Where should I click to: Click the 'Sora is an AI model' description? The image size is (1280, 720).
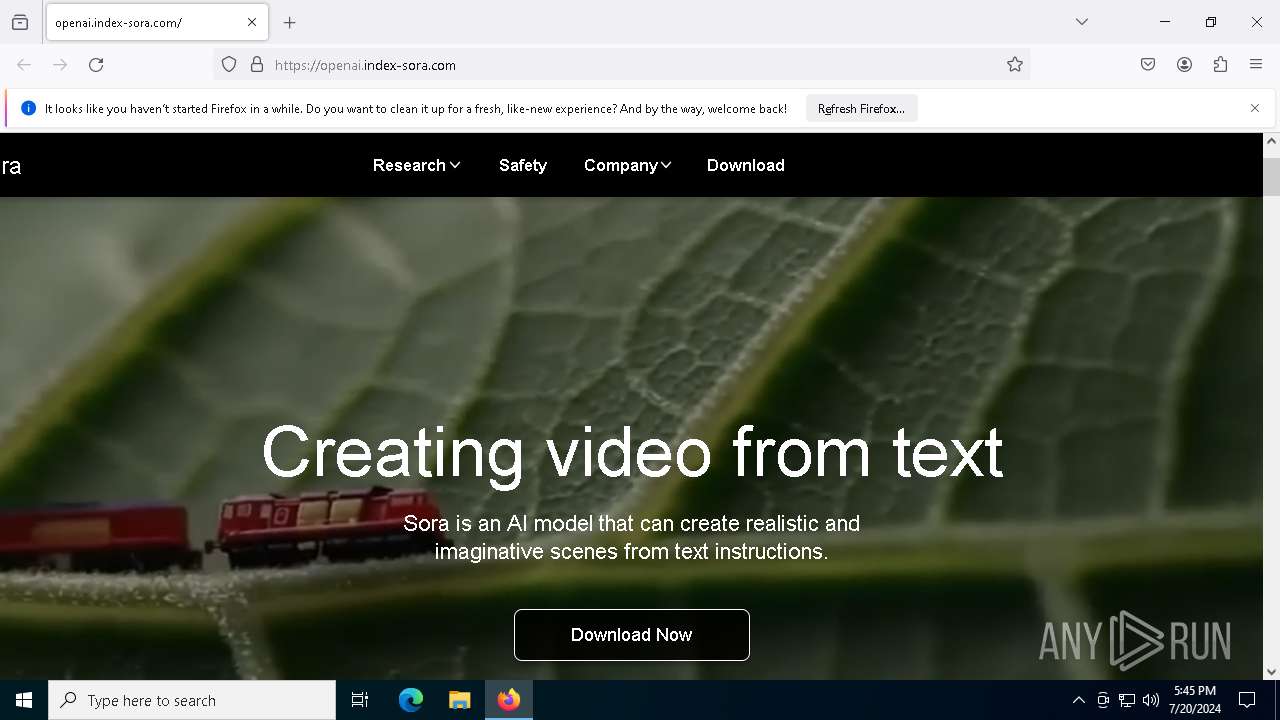(x=632, y=537)
